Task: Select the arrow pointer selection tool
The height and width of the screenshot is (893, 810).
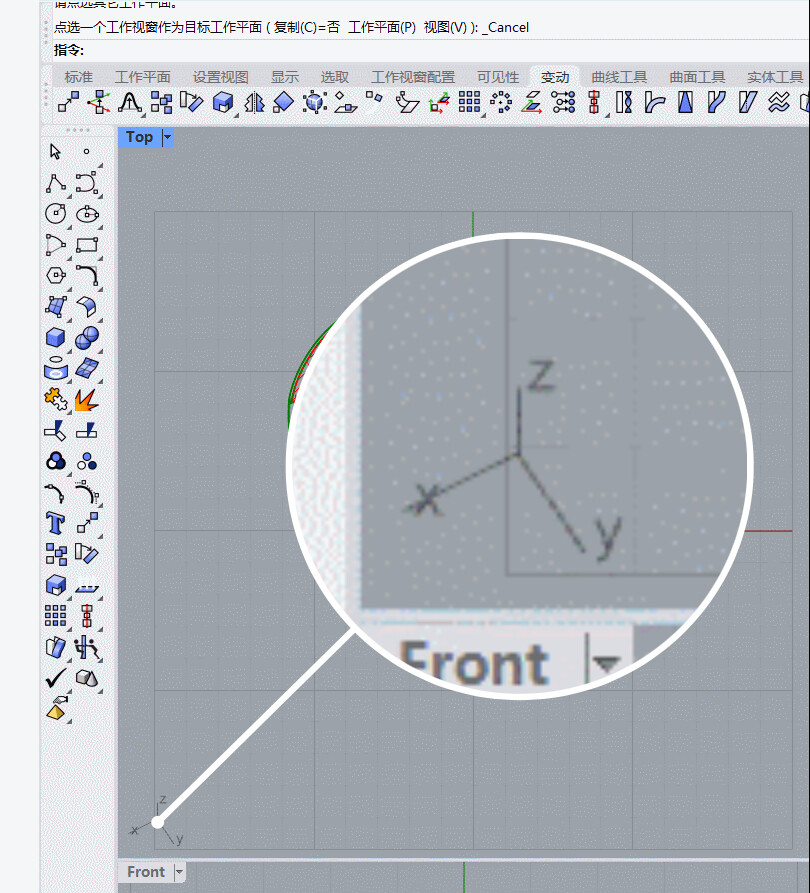Action: (55, 151)
